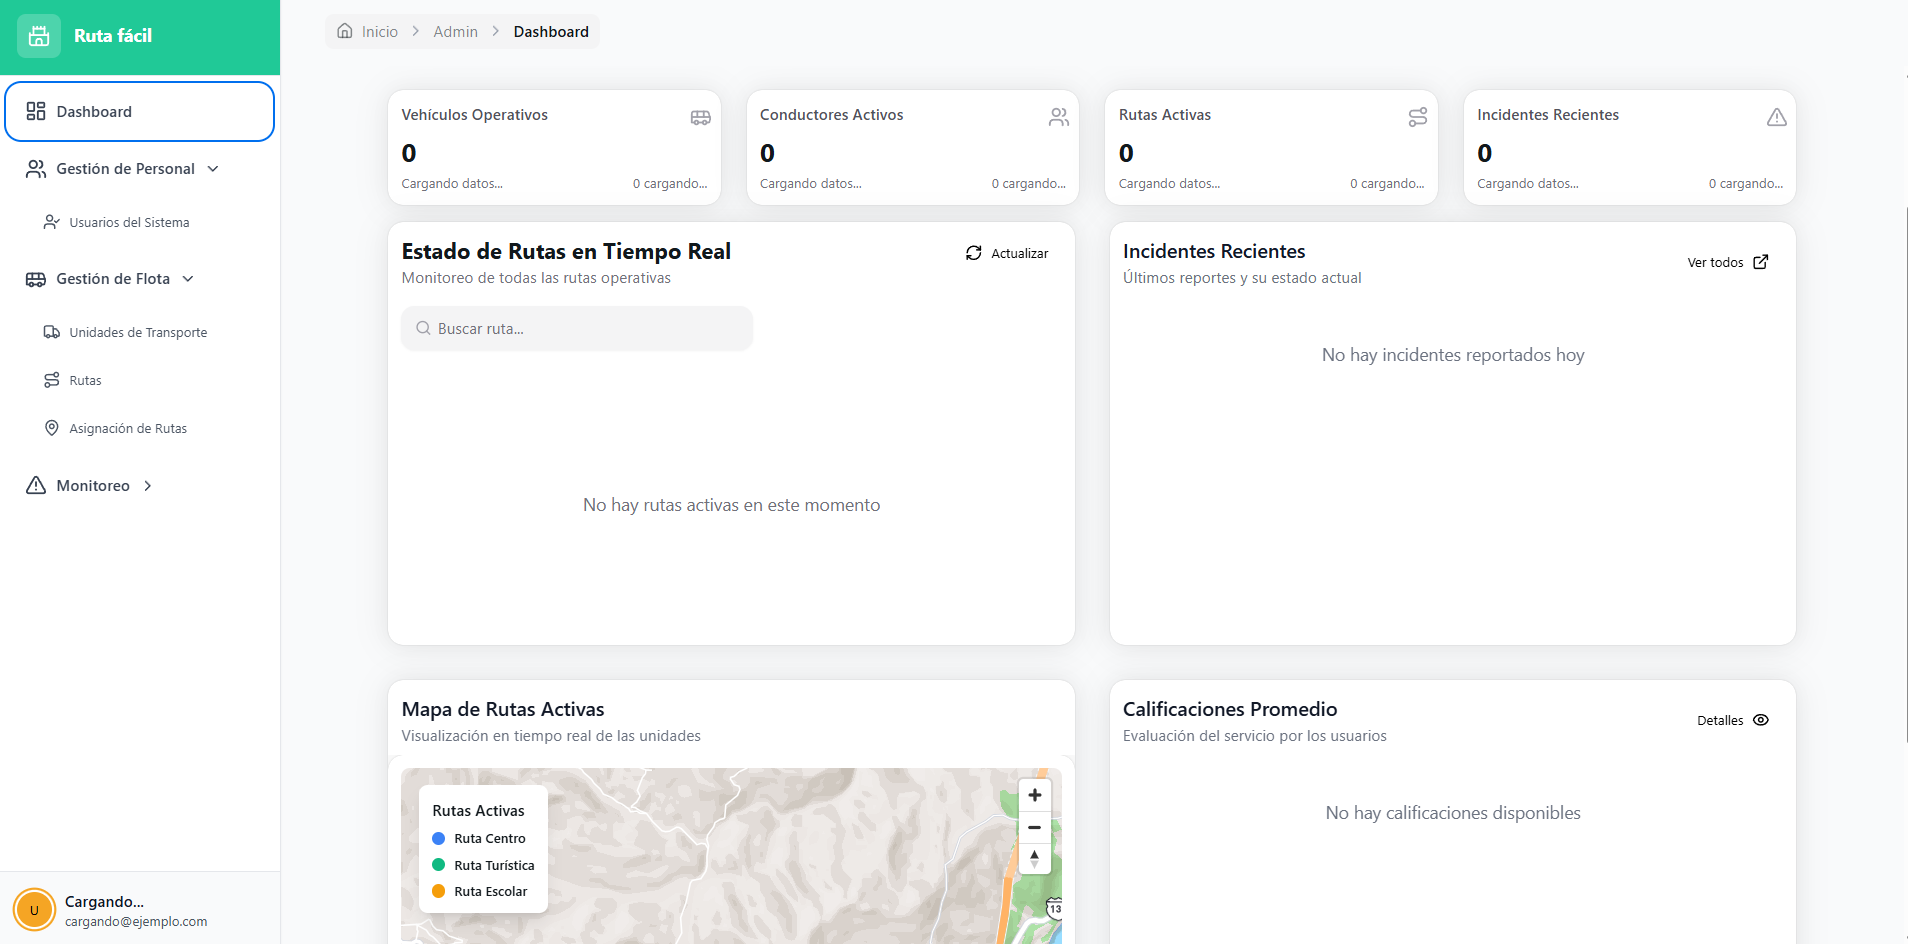Click the compass reset icon on the map
This screenshot has width=1908, height=944.
point(1034,859)
